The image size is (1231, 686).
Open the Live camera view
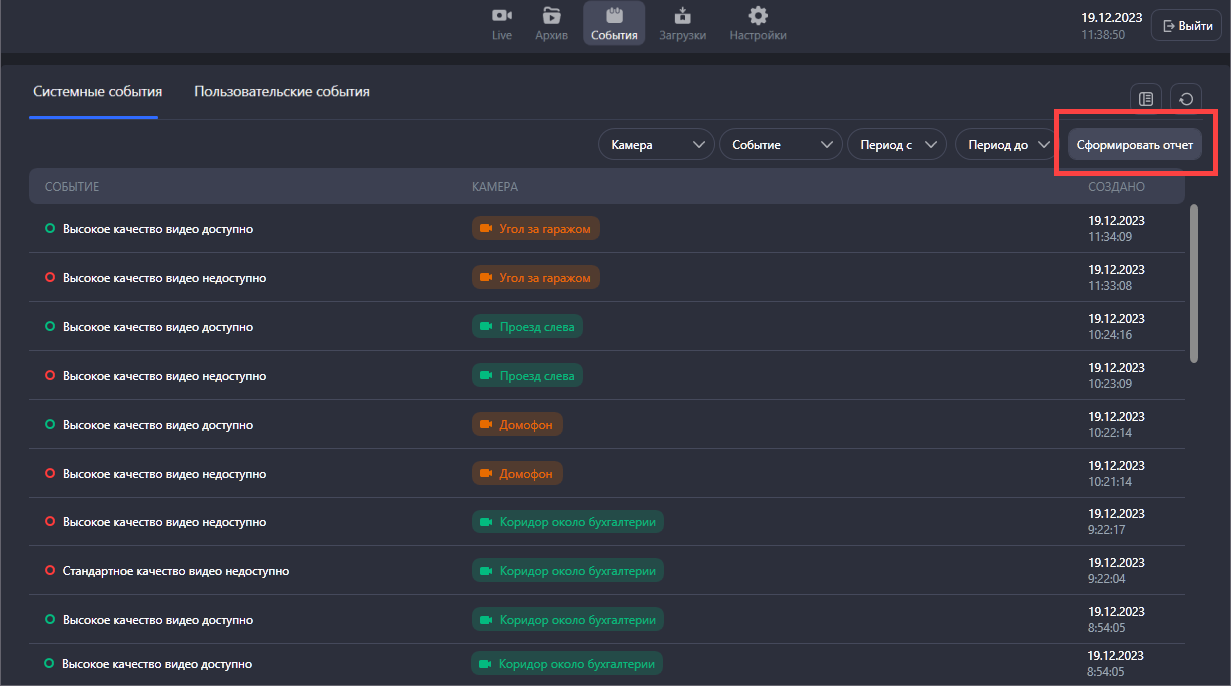coord(502,24)
